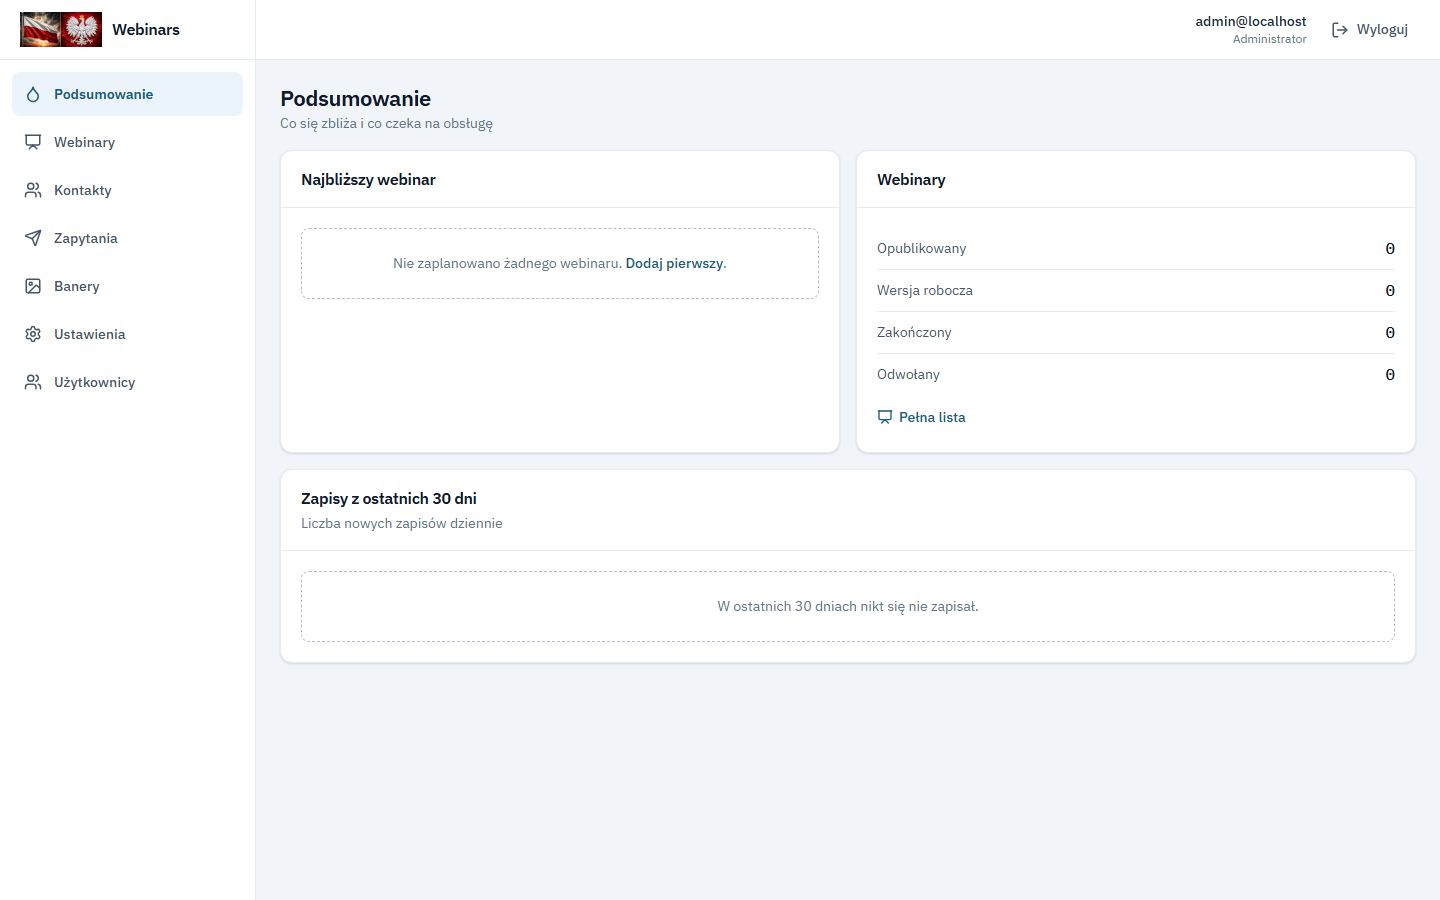
Task: Click the Podsumowanie droplet icon in sidebar
Action: click(x=33, y=94)
